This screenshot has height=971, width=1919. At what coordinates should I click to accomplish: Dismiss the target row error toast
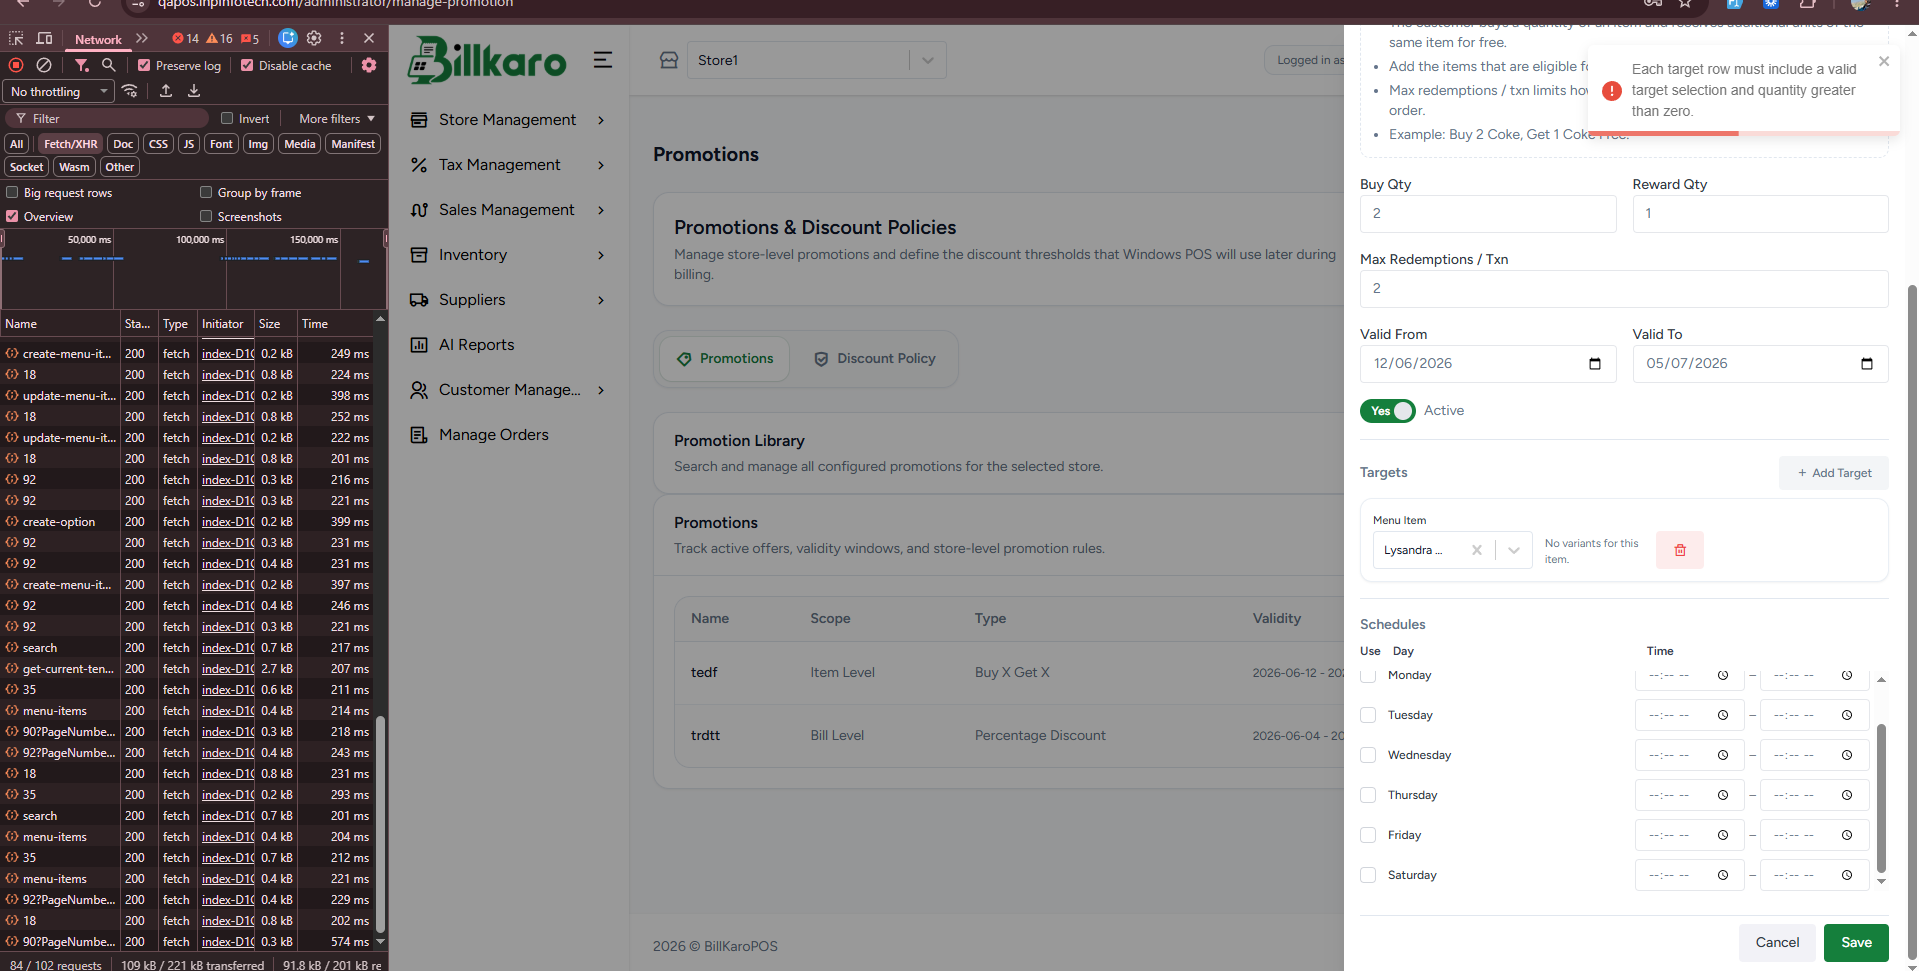point(1884,61)
